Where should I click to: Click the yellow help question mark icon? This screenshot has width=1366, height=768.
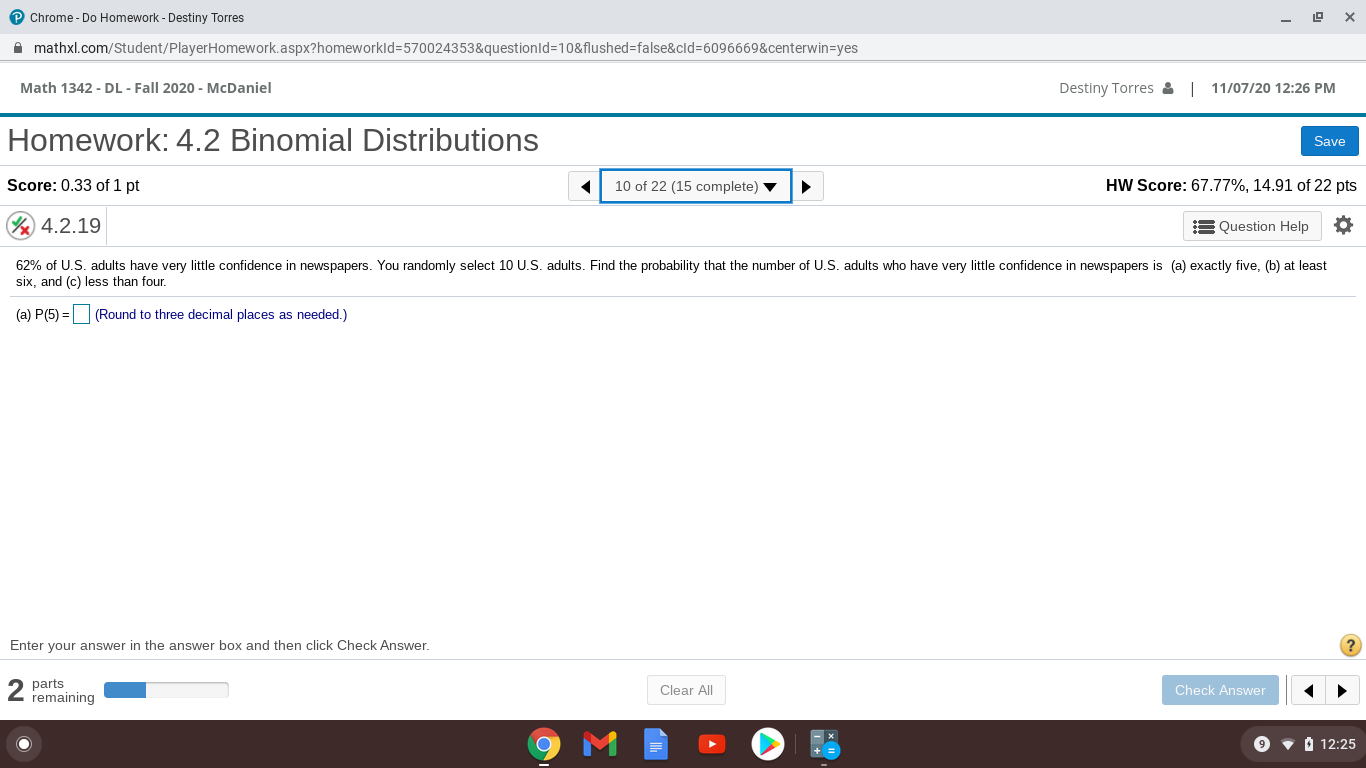(1350, 645)
